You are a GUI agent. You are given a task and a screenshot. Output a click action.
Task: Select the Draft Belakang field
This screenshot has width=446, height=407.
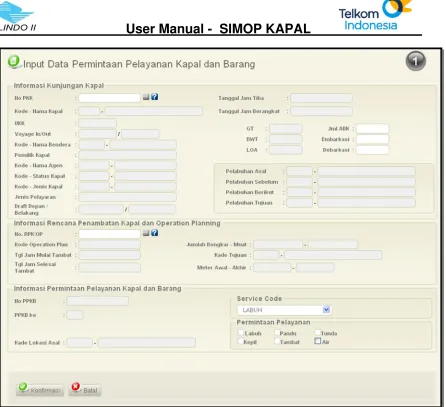(152, 209)
